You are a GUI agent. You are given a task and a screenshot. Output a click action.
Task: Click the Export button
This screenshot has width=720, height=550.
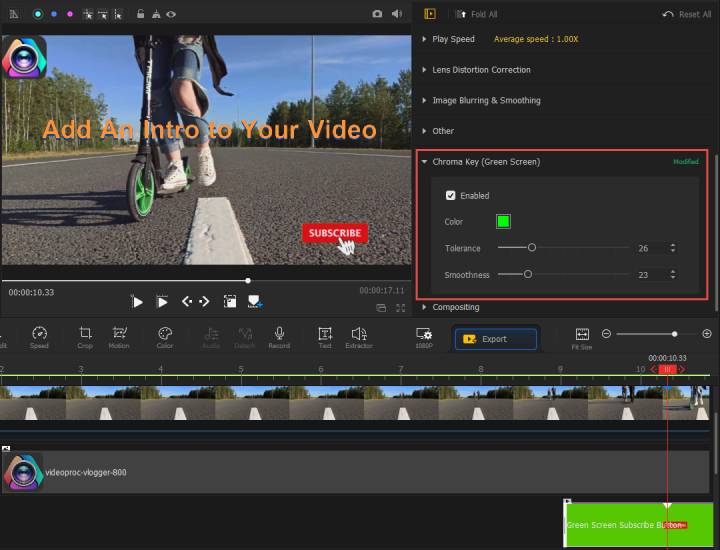tap(495, 339)
